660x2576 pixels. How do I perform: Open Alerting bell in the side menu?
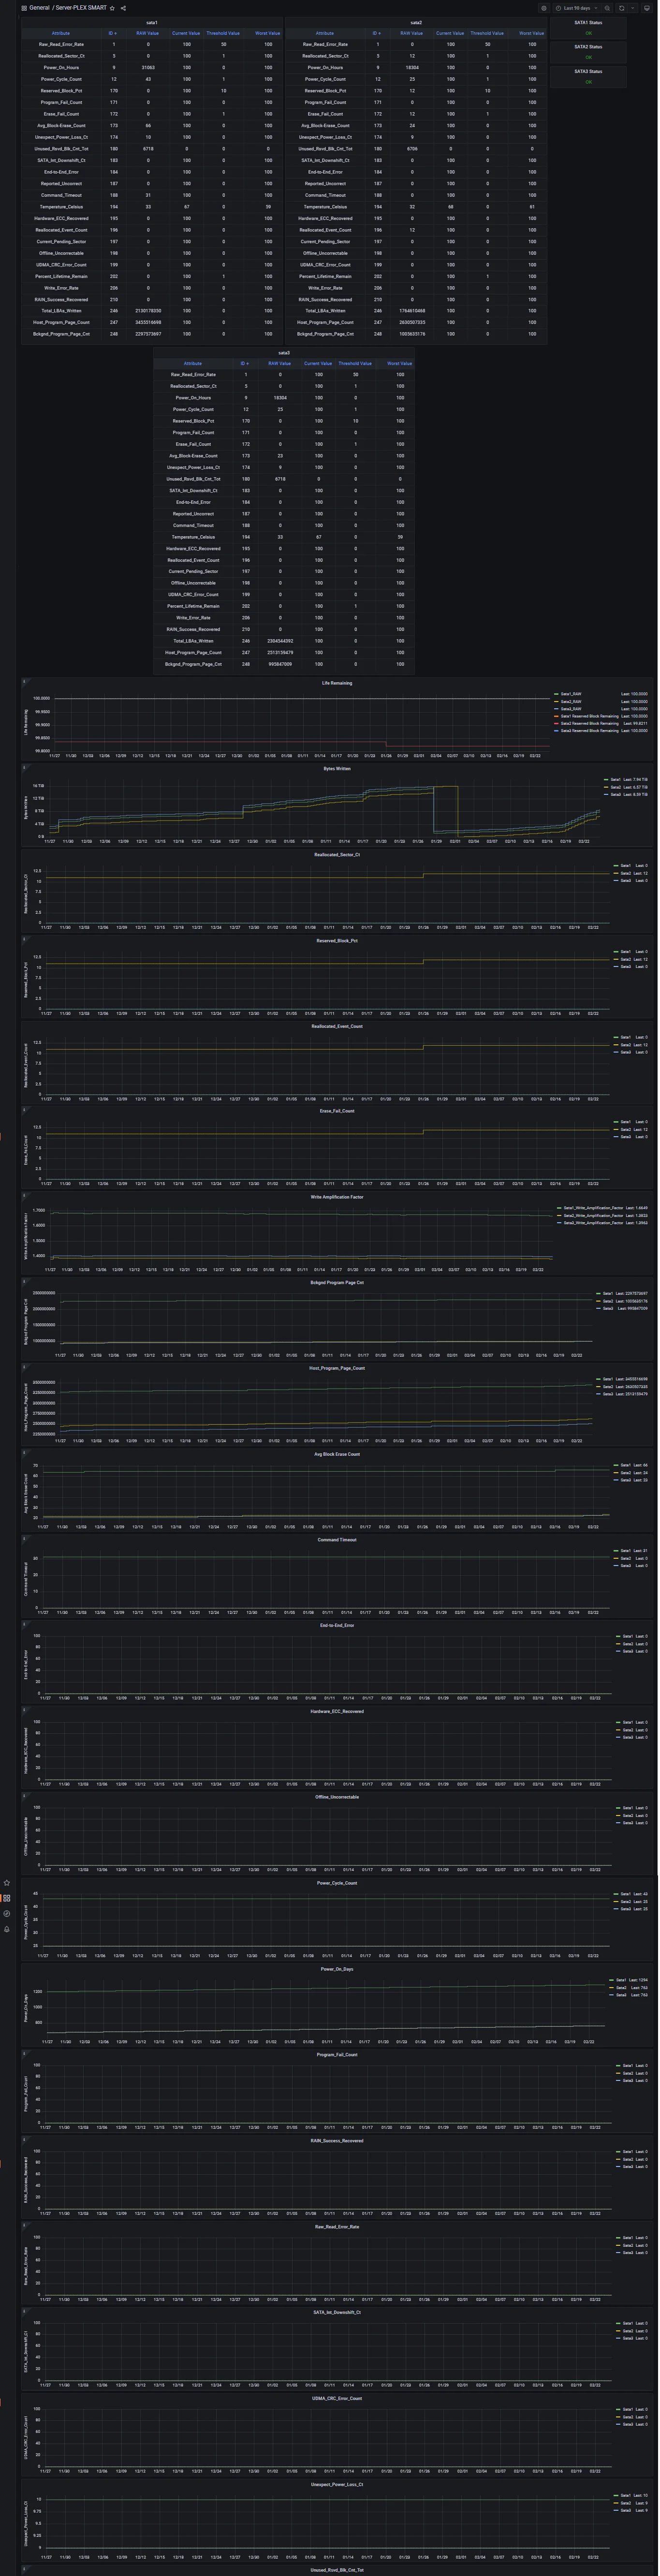6,1930
